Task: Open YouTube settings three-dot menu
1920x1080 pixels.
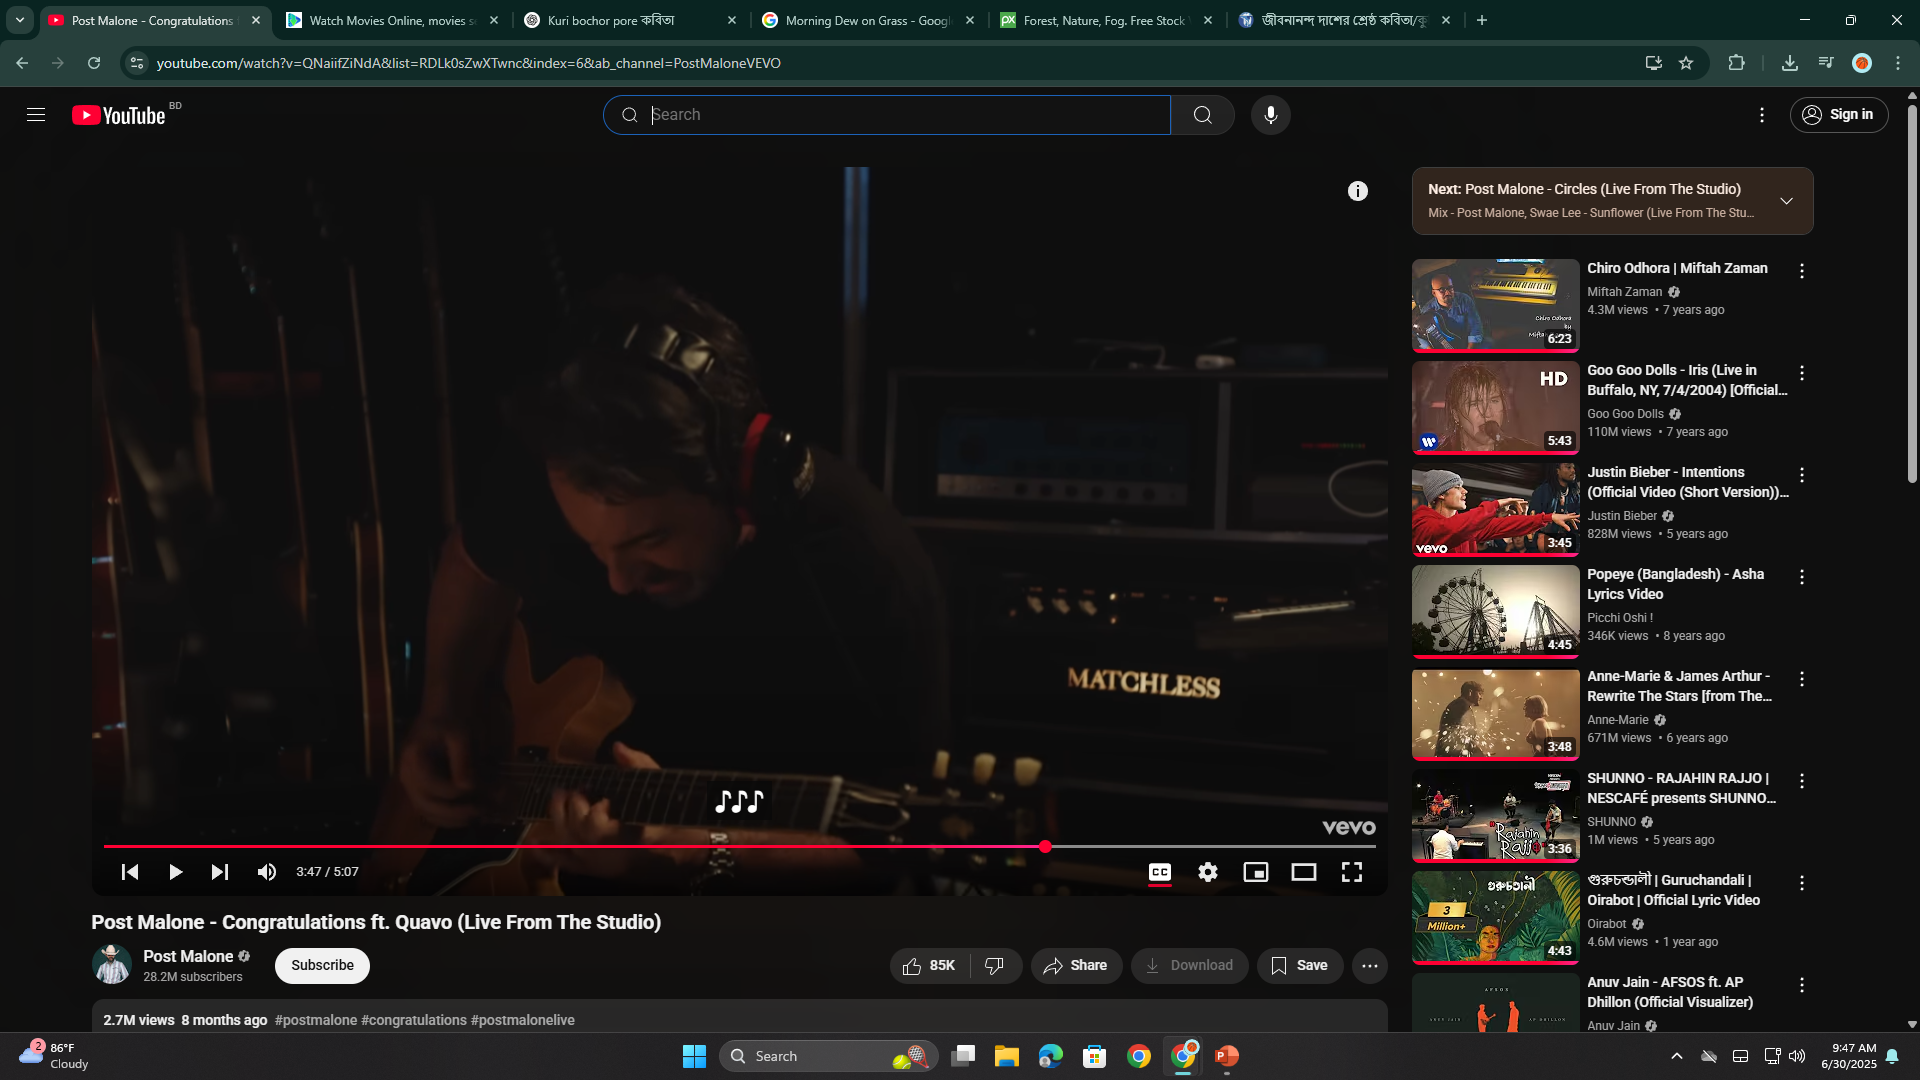Action: click(x=1762, y=115)
